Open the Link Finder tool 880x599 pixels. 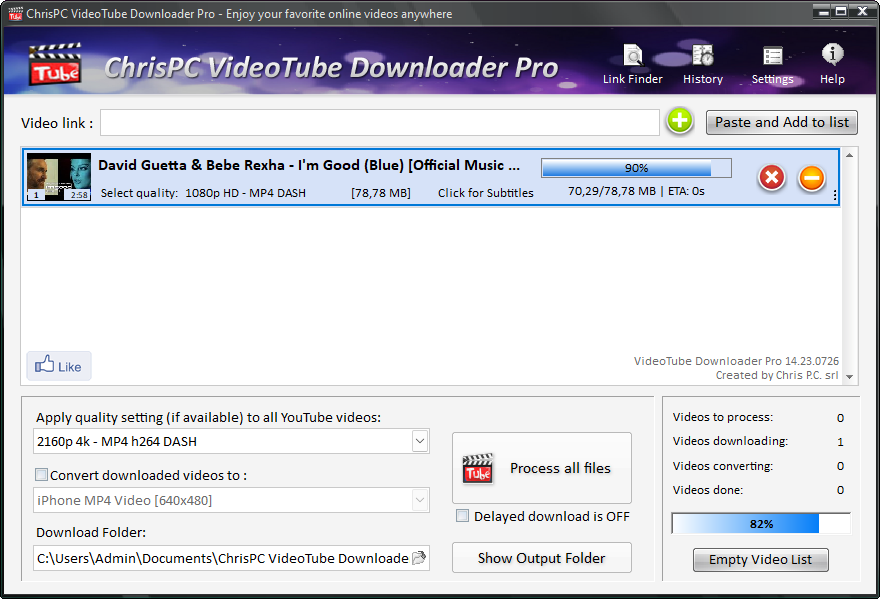632,64
